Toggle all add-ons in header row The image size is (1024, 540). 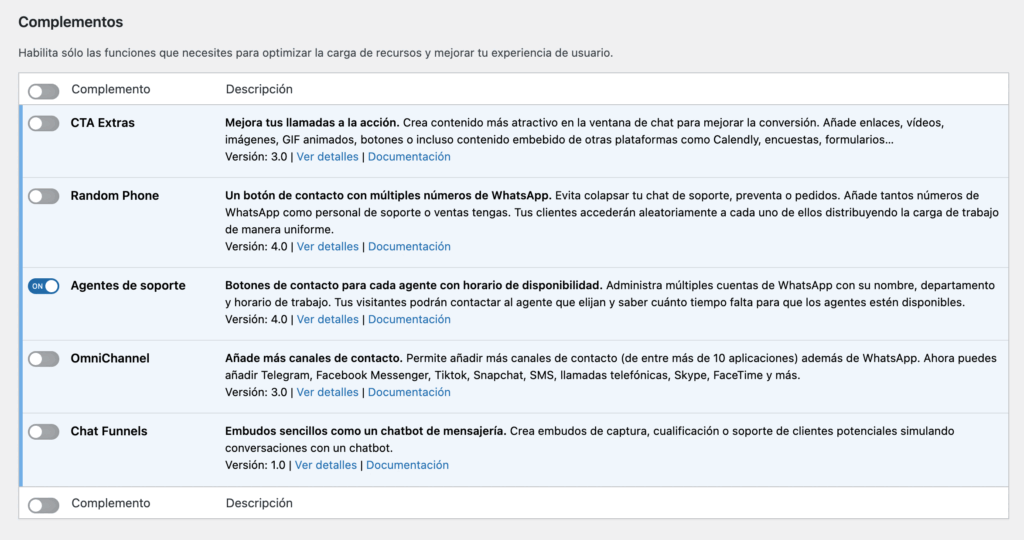pos(43,91)
